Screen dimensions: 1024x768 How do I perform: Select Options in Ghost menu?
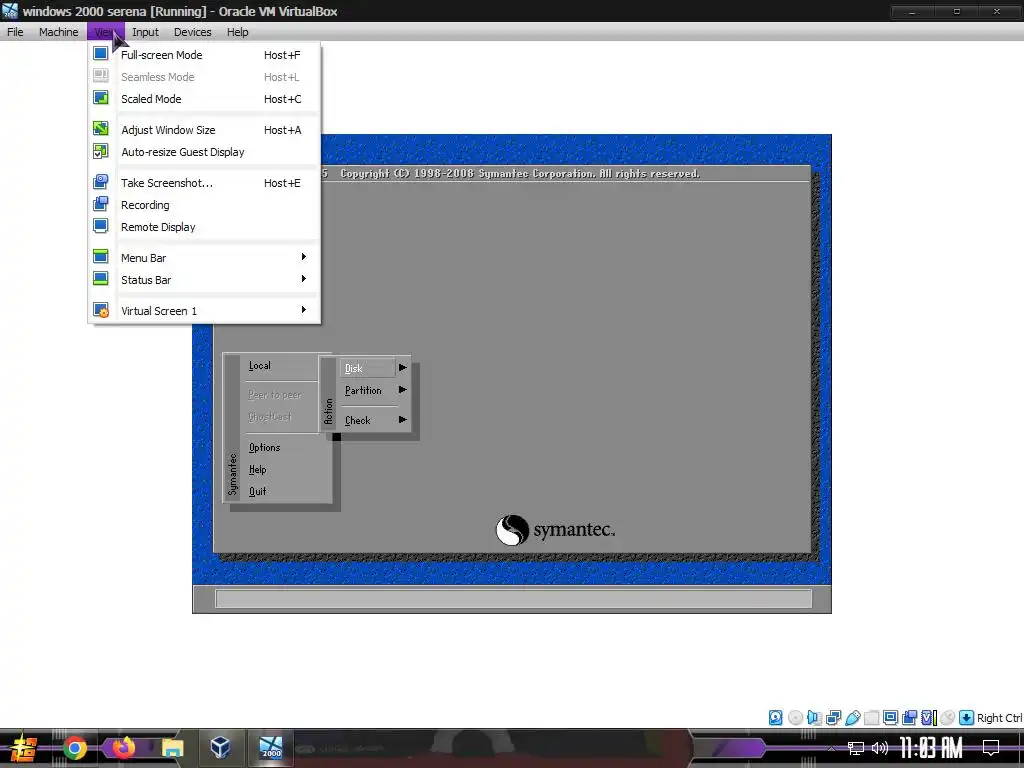pos(264,447)
